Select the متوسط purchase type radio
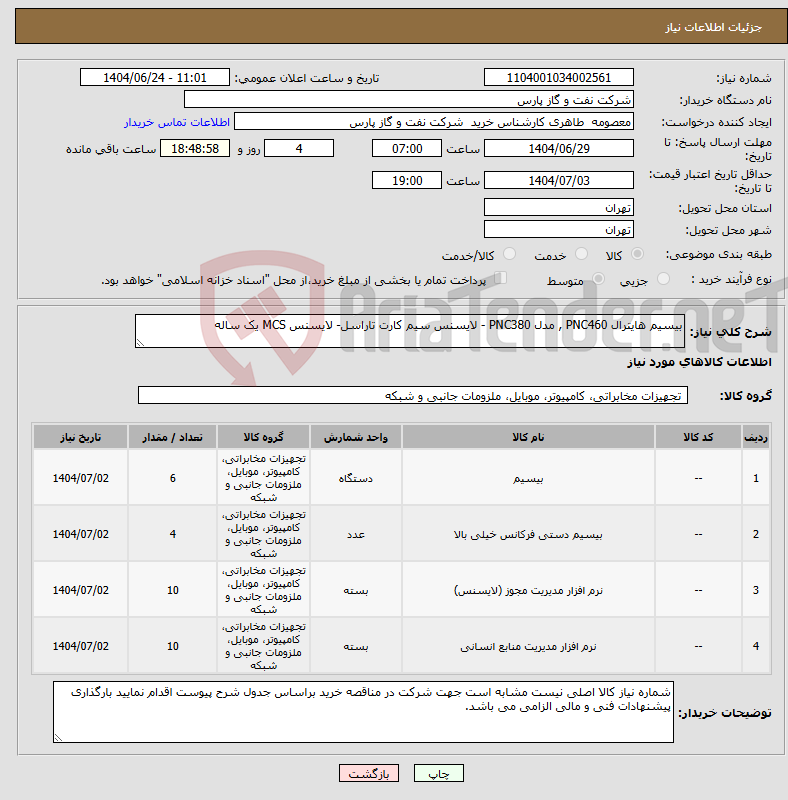This screenshot has height=800, width=788. (x=598, y=279)
